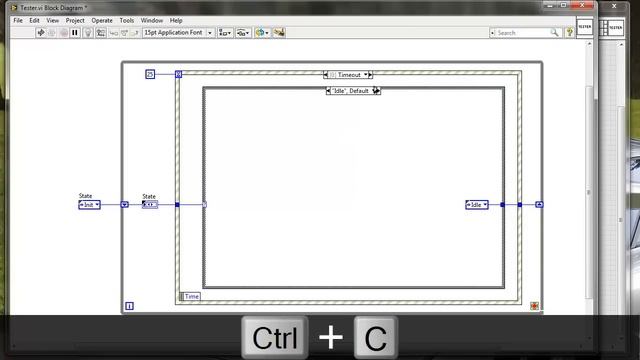Open the Edit menu
The image size is (640, 360).
pyautogui.click(x=34, y=20)
